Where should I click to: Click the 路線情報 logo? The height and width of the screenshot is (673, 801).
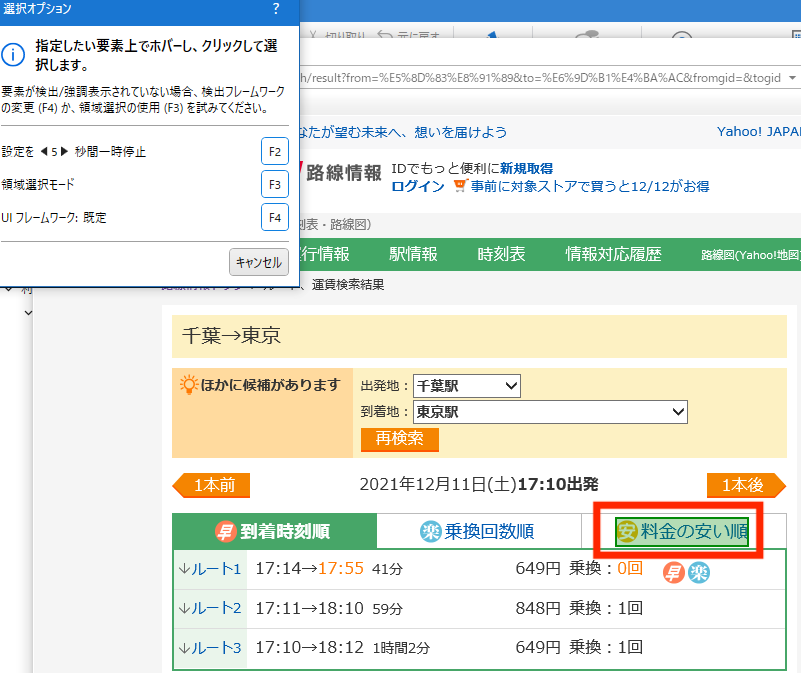[343, 173]
